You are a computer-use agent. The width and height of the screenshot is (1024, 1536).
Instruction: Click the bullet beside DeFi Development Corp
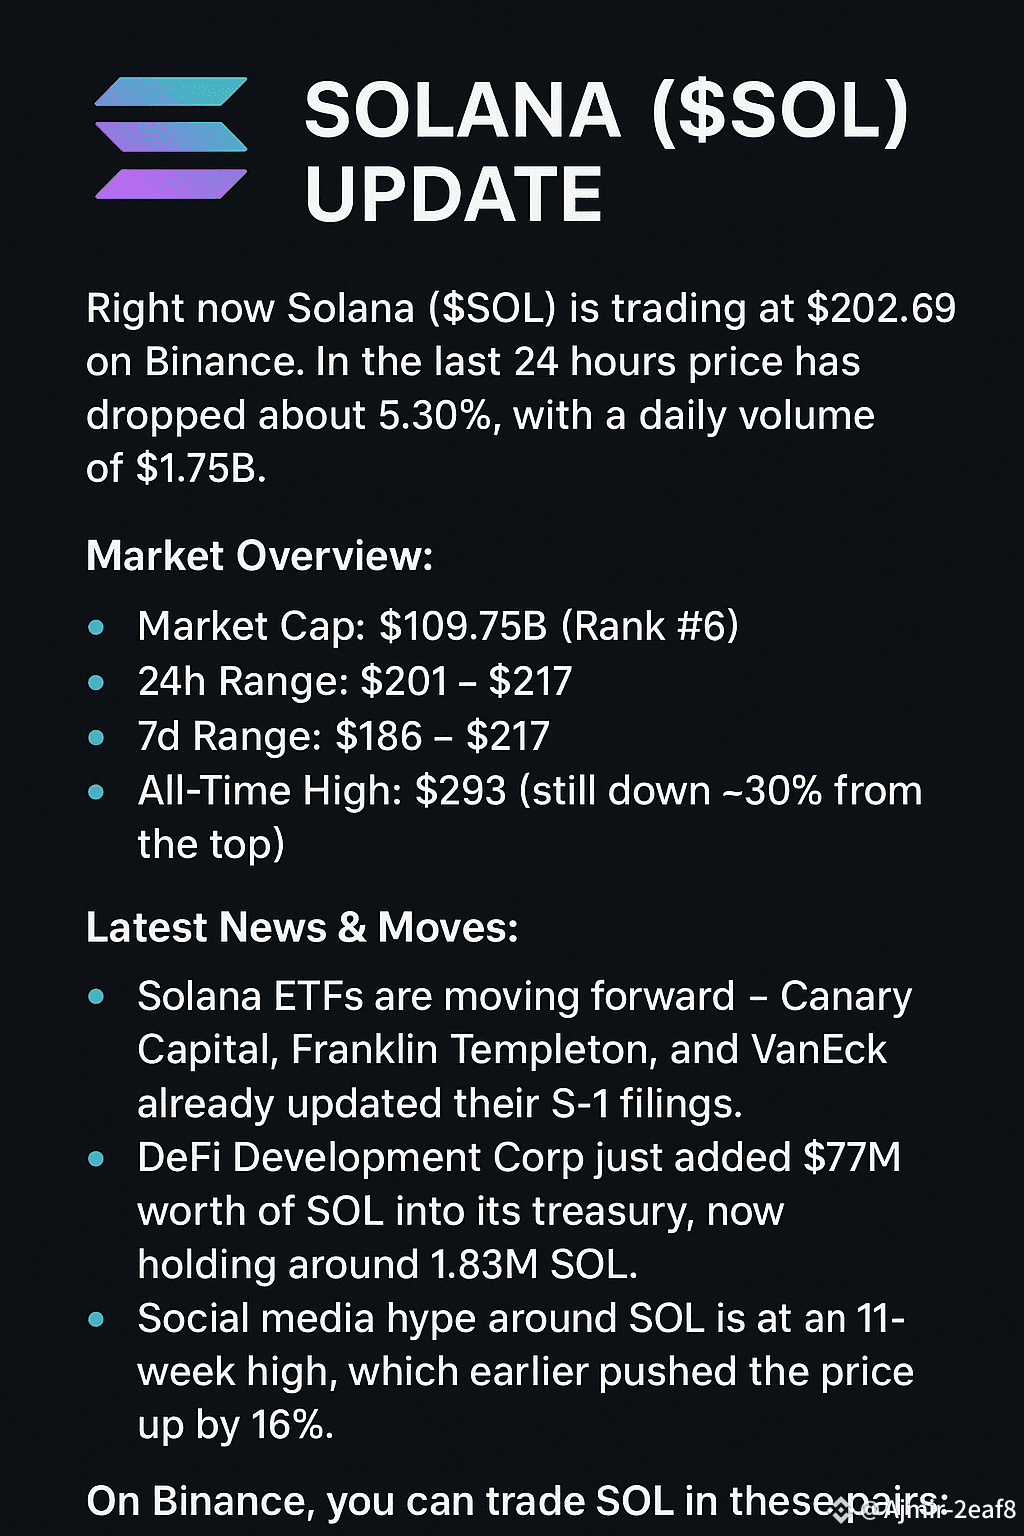click(x=97, y=1159)
